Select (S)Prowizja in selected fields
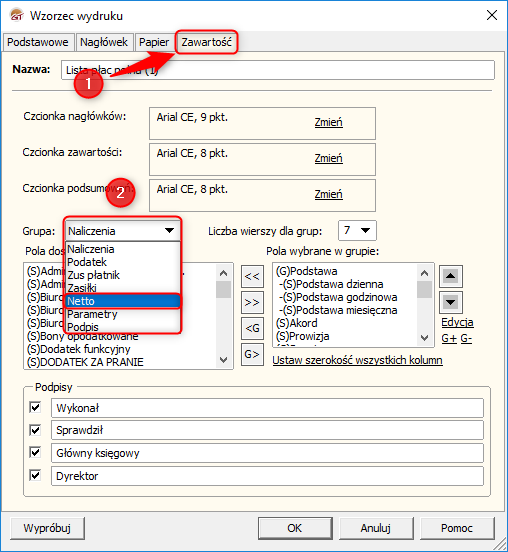This screenshot has width=508, height=552. coord(303,336)
